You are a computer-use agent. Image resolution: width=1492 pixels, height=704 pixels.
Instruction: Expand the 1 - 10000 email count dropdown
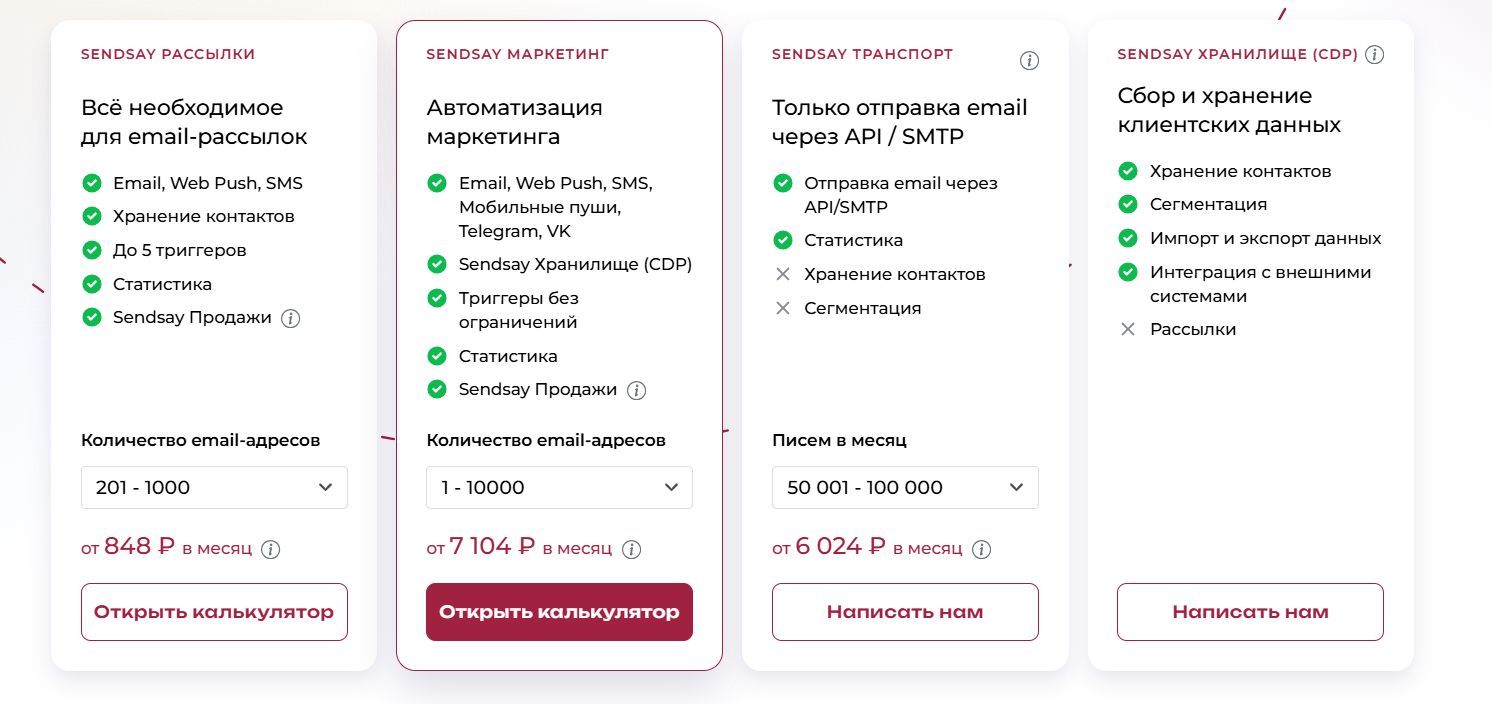click(559, 487)
